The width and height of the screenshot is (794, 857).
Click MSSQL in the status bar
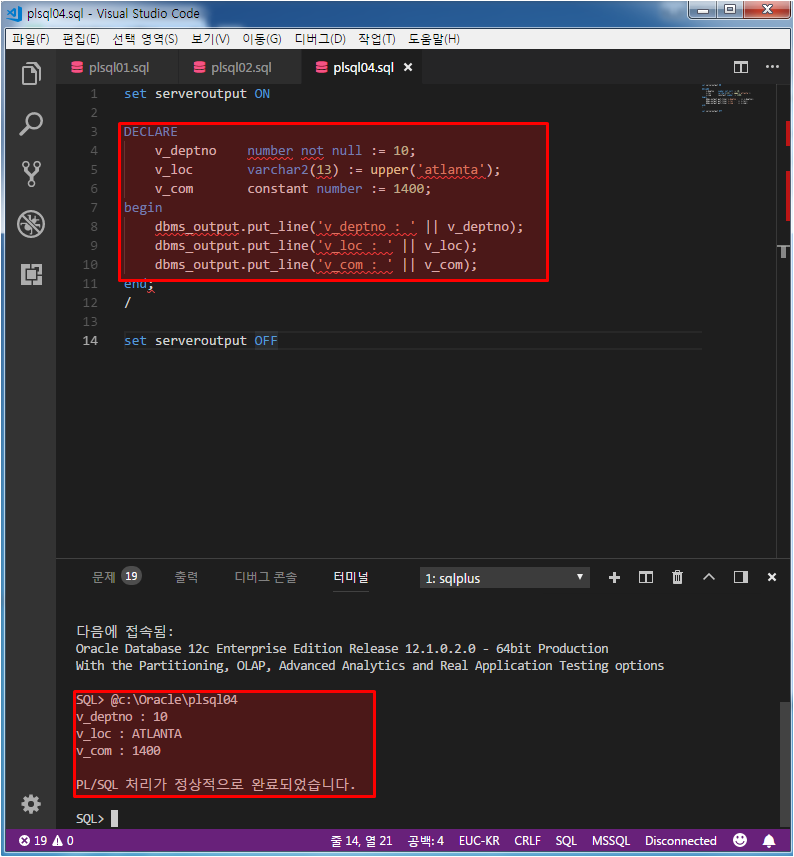coord(611,841)
